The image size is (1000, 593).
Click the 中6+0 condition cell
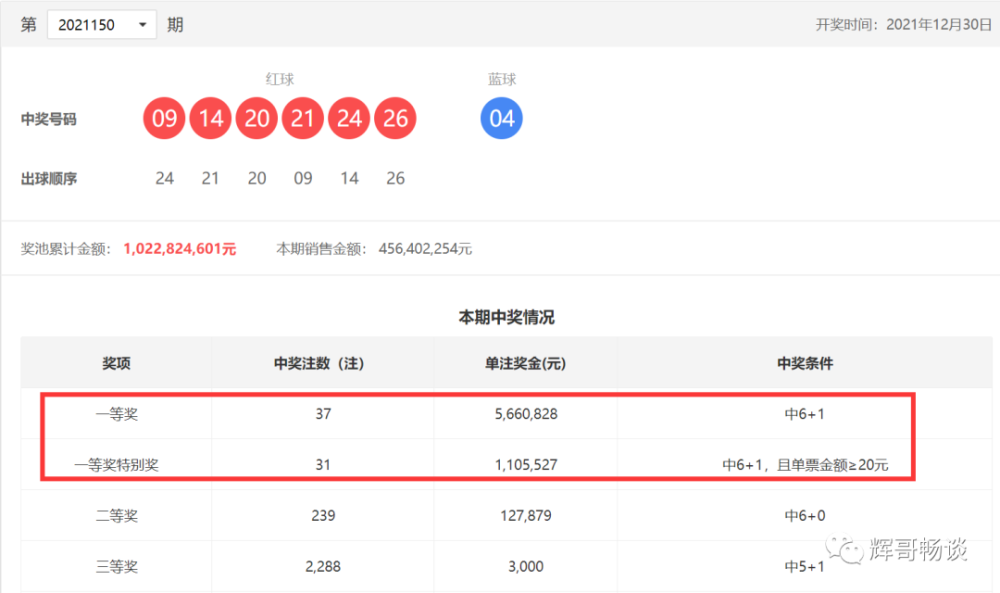pyautogui.click(x=805, y=515)
